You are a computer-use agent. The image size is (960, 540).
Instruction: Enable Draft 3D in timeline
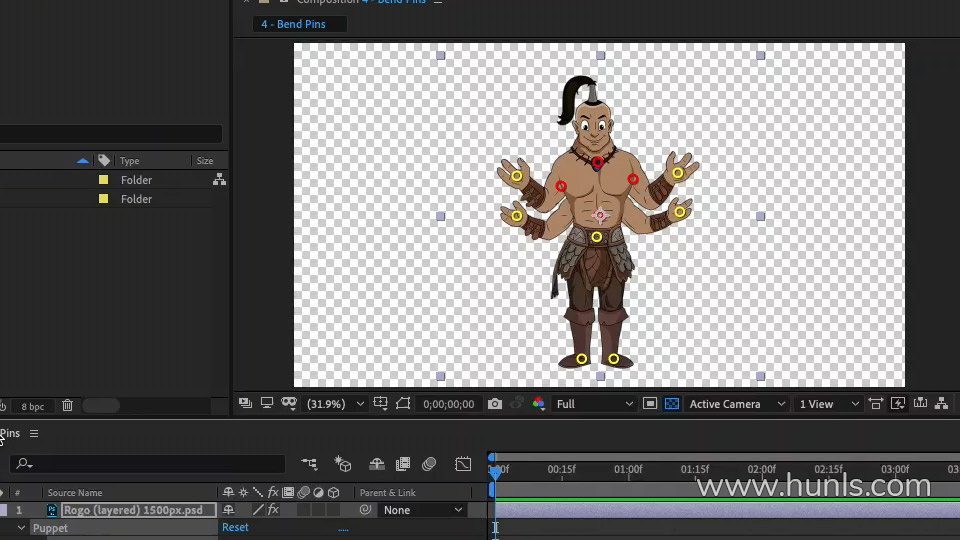(343, 464)
